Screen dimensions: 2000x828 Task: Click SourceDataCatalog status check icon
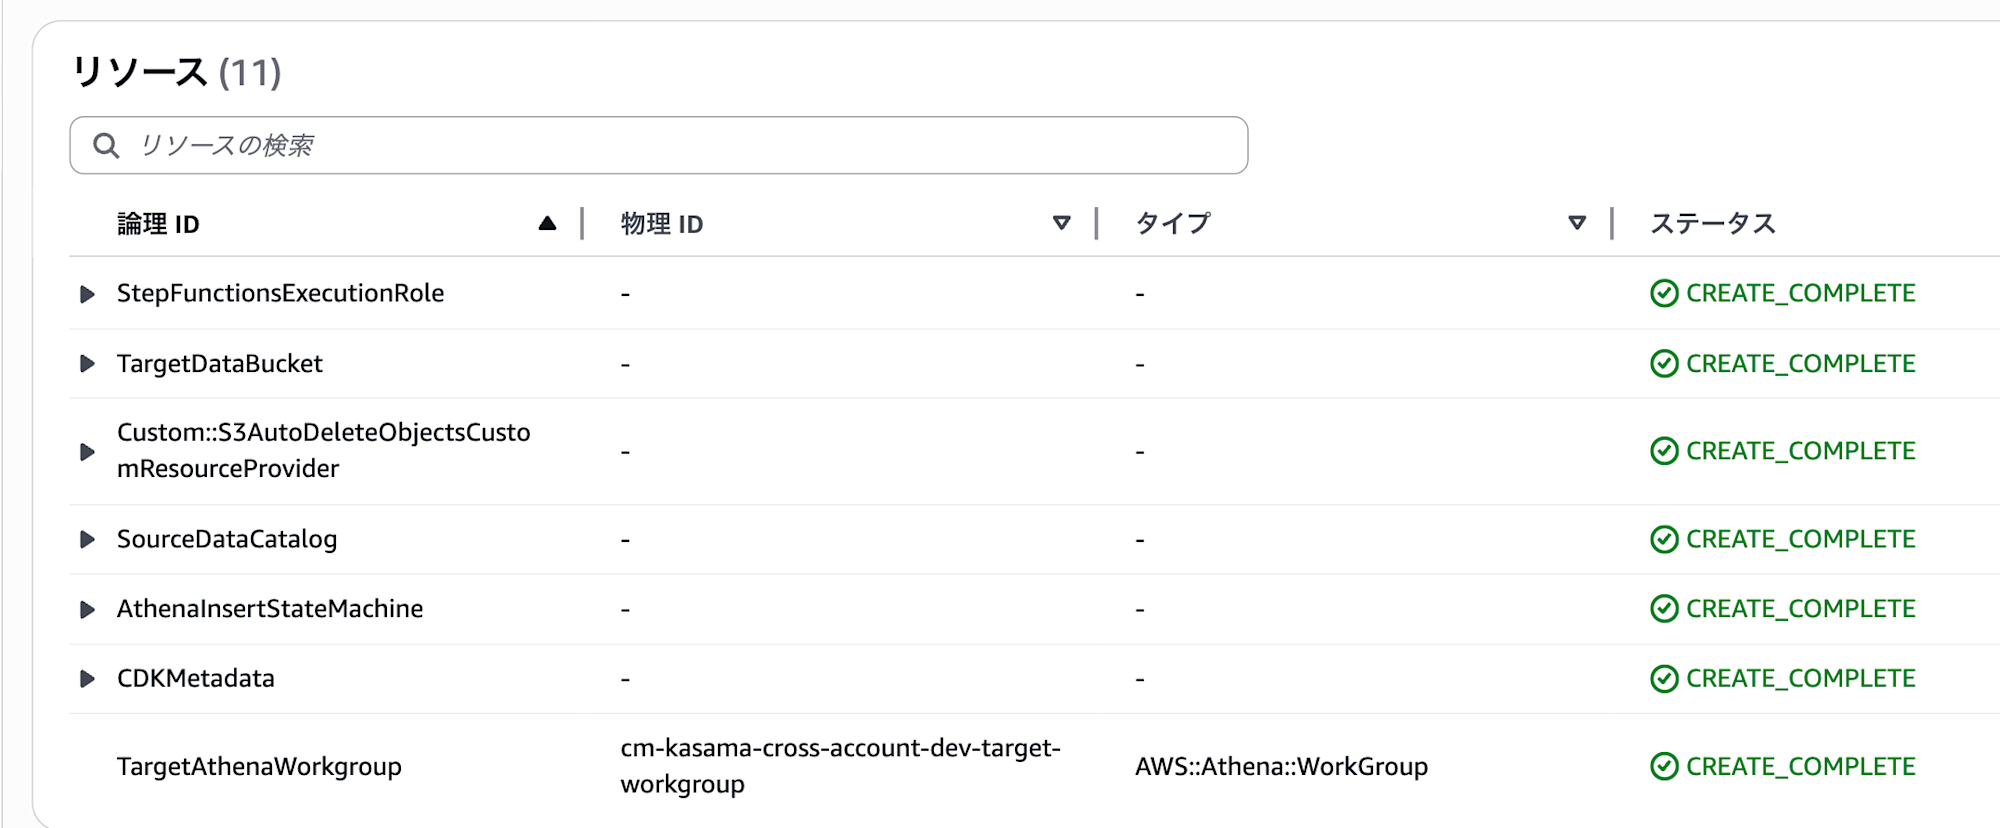pos(1664,540)
